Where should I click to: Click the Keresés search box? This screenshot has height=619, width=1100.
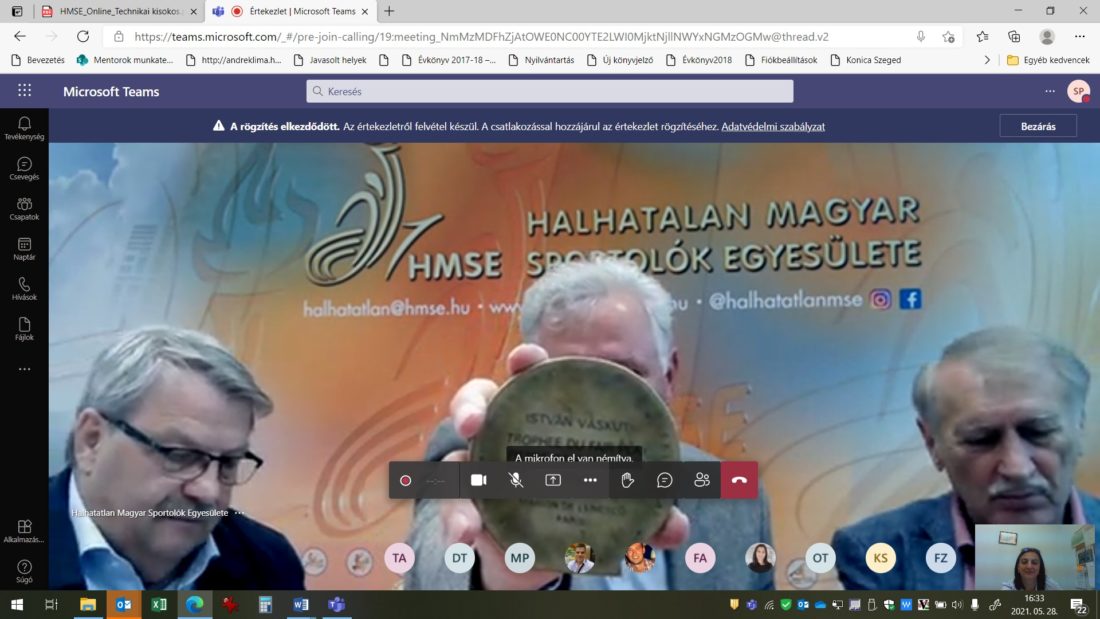point(549,91)
